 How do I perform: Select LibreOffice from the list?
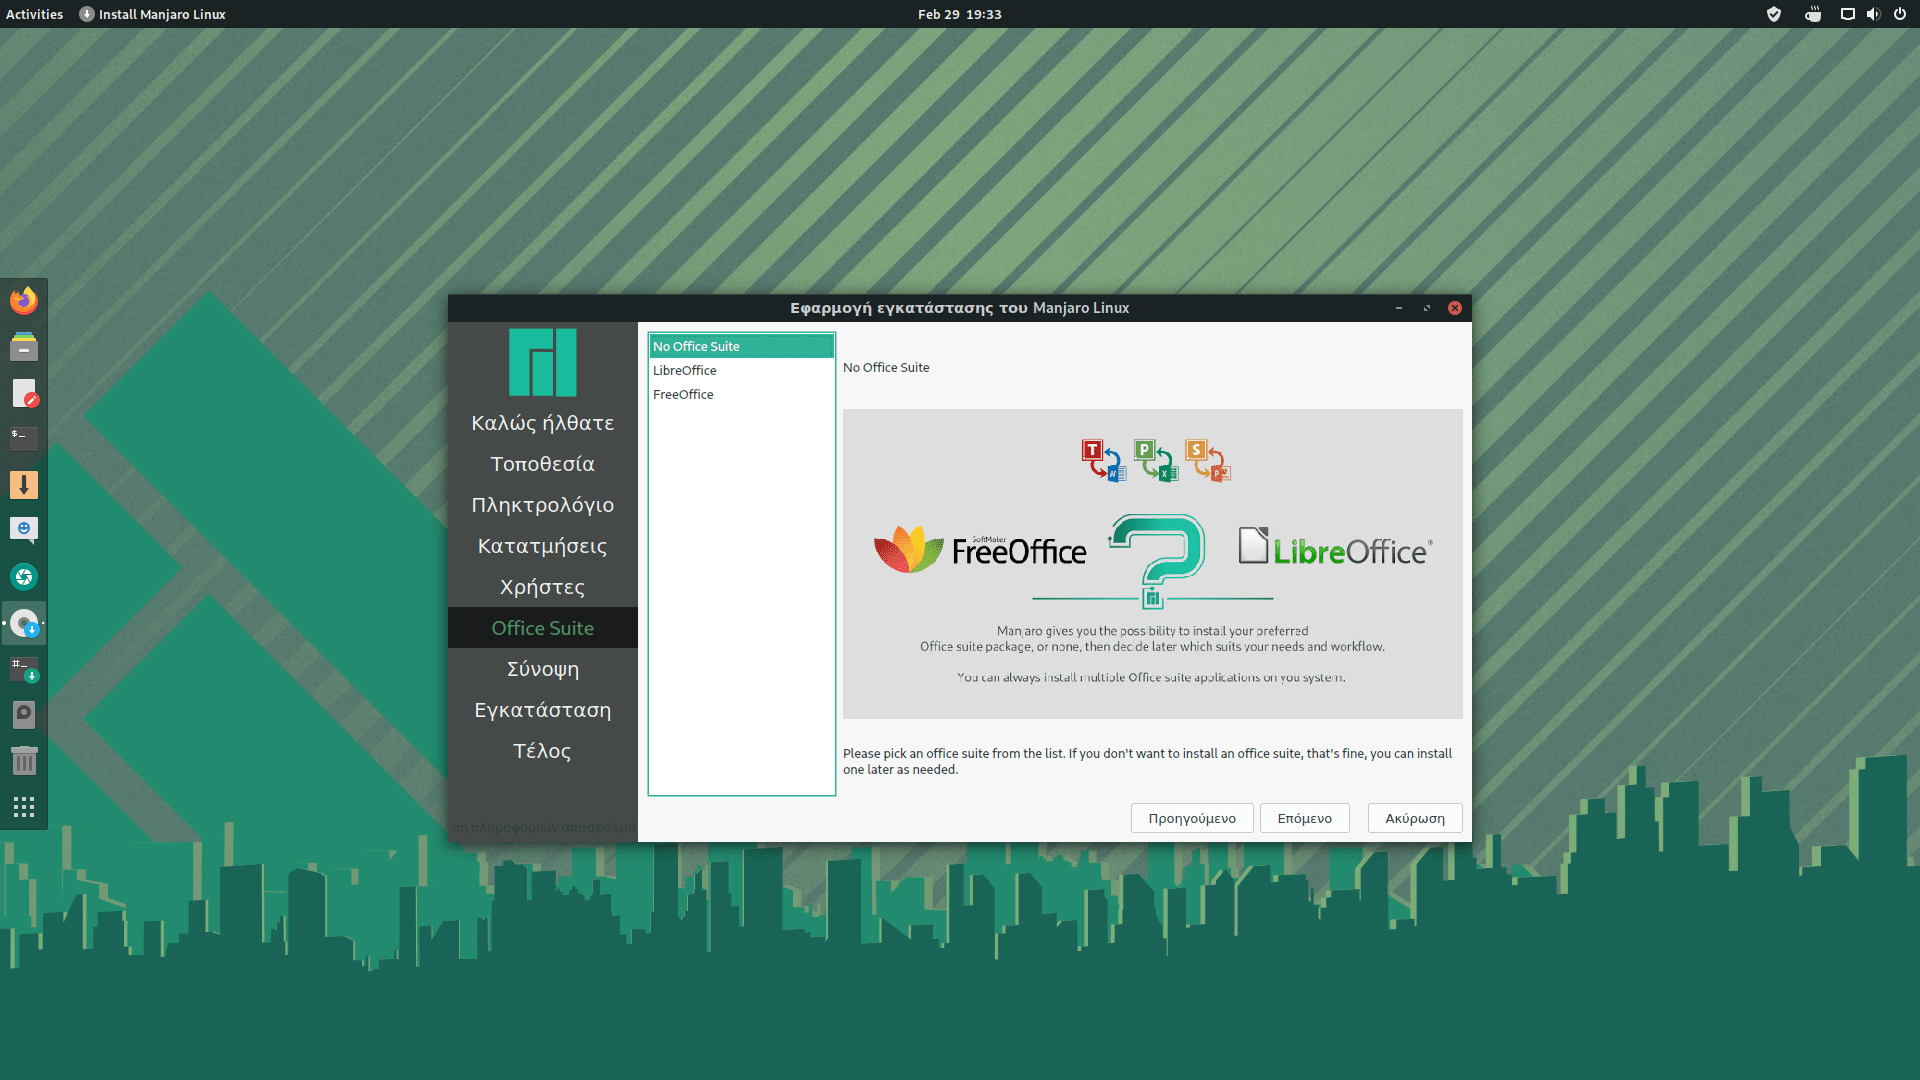coord(685,370)
